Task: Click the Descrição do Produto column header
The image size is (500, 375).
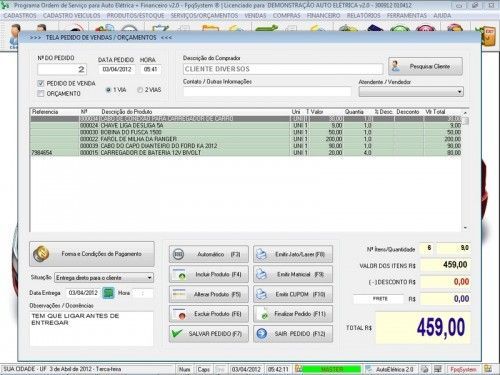Action: [127, 112]
